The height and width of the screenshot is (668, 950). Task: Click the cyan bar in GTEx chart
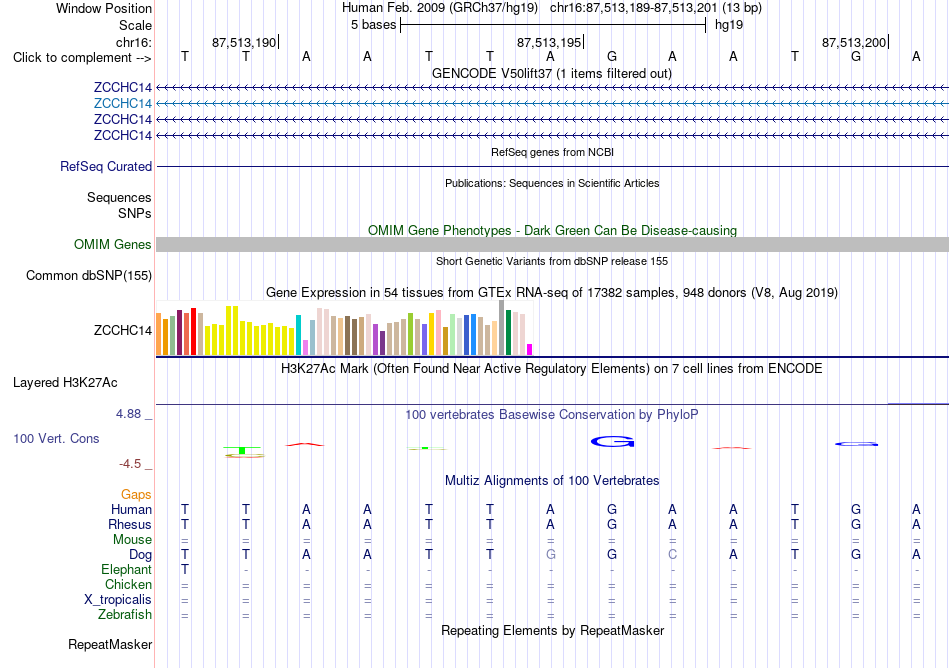(x=299, y=335)
